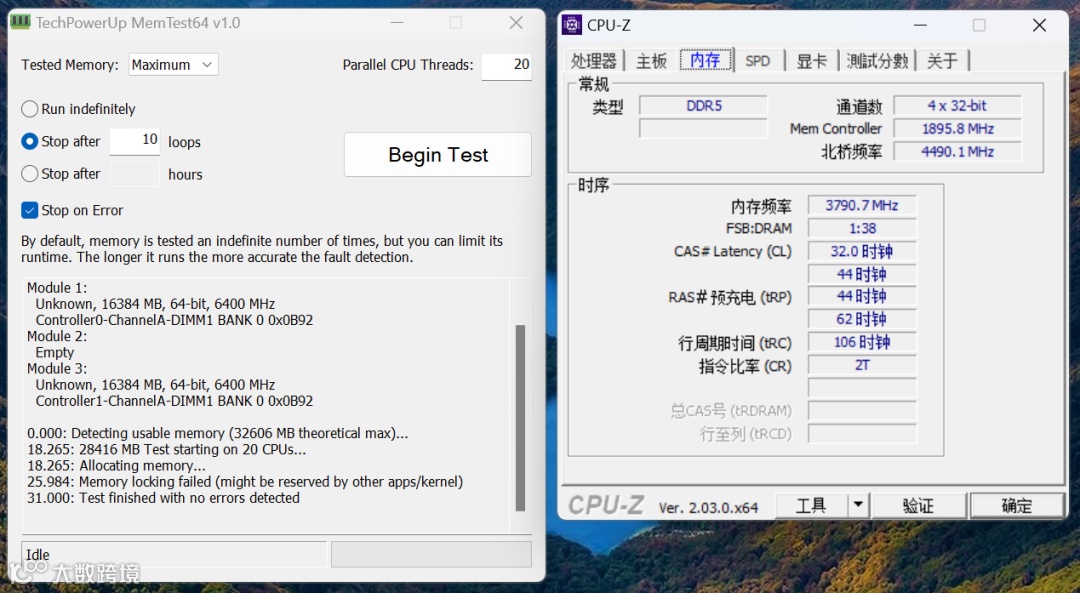1080x593 pixels.
Task: Switch to the 显卡 tab in CPU-Z
Action: (x=811, y=61)
